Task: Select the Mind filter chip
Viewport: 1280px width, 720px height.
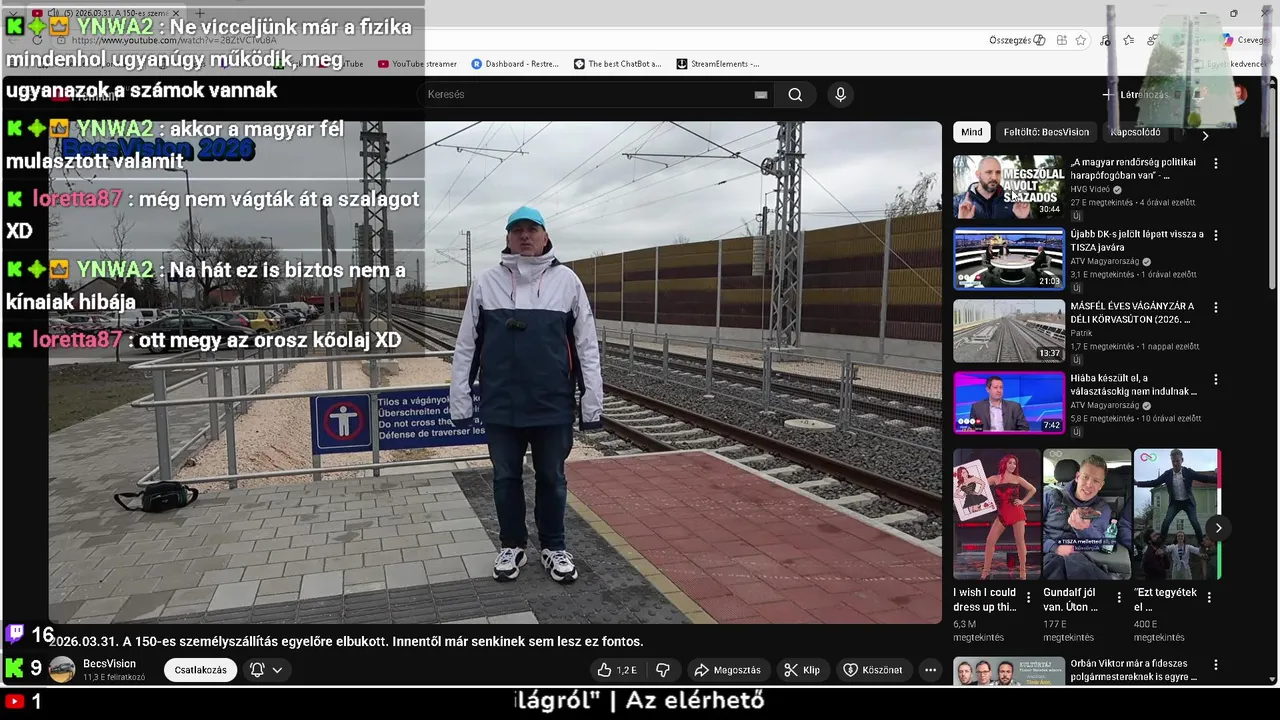Action: pyautogui.click(x=972, y=132)
